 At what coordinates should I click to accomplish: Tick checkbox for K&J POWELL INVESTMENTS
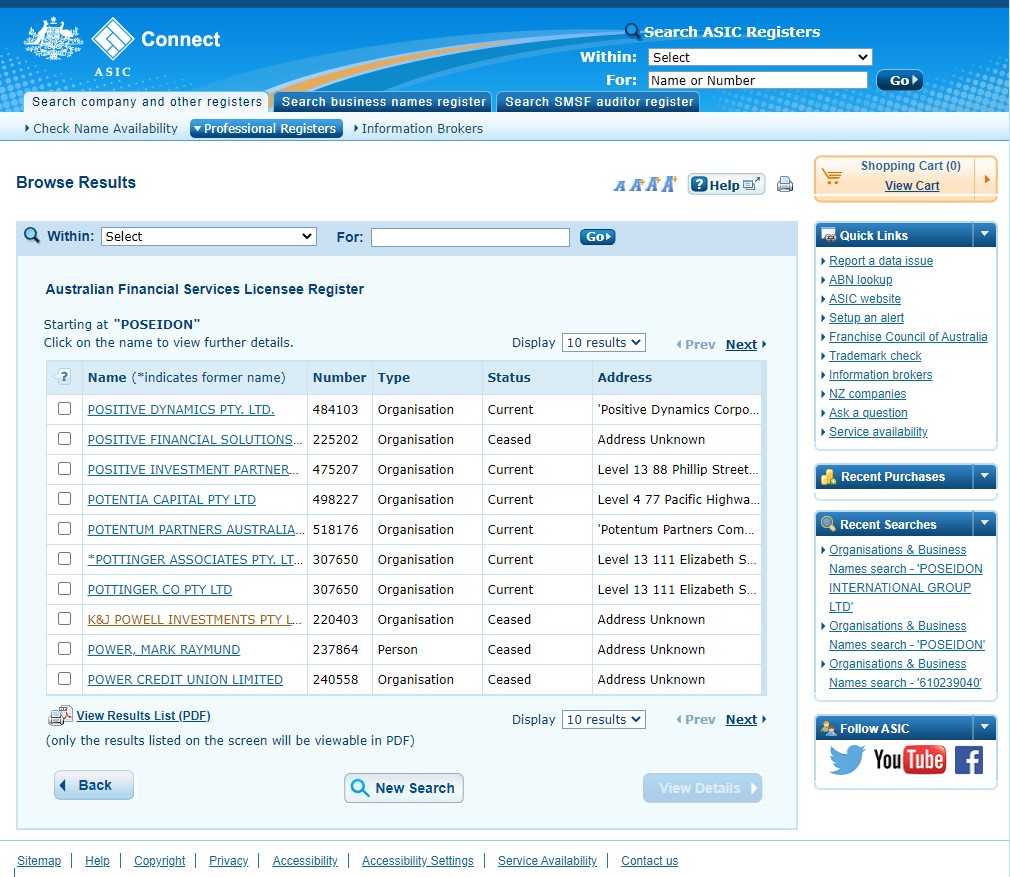(64, 619)
